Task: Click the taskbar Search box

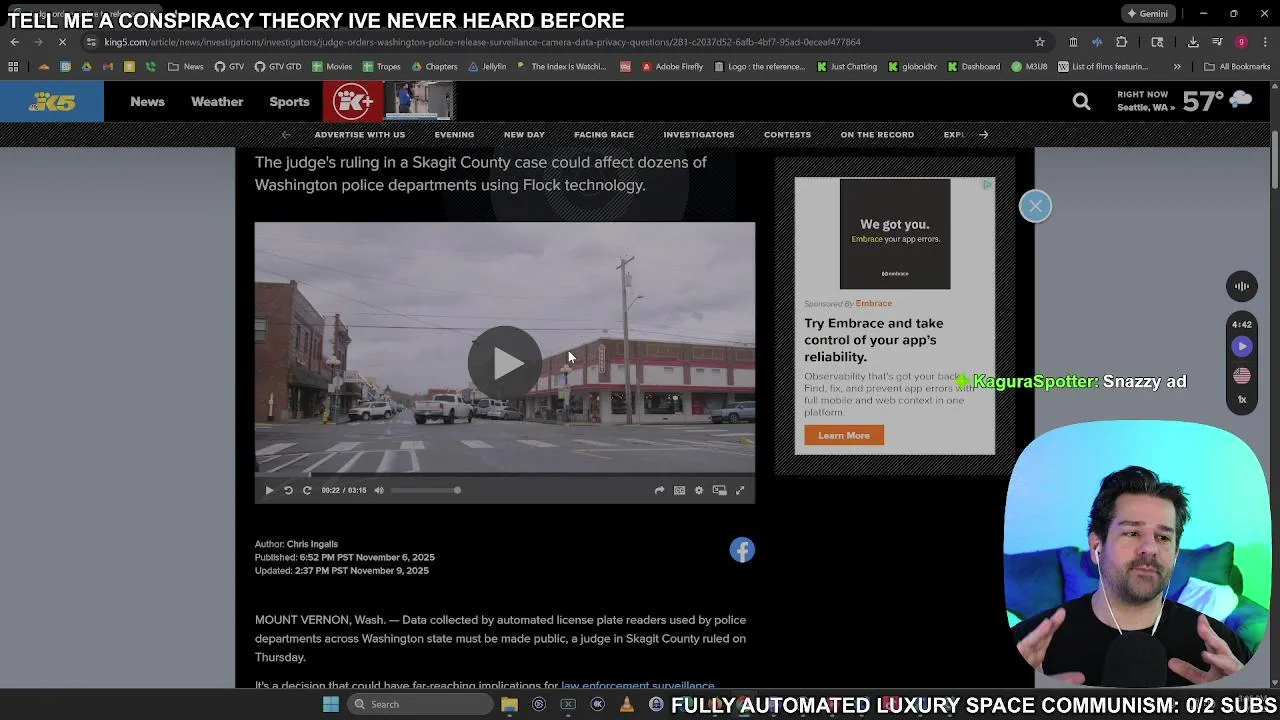Action: click(x=420, y=704)
